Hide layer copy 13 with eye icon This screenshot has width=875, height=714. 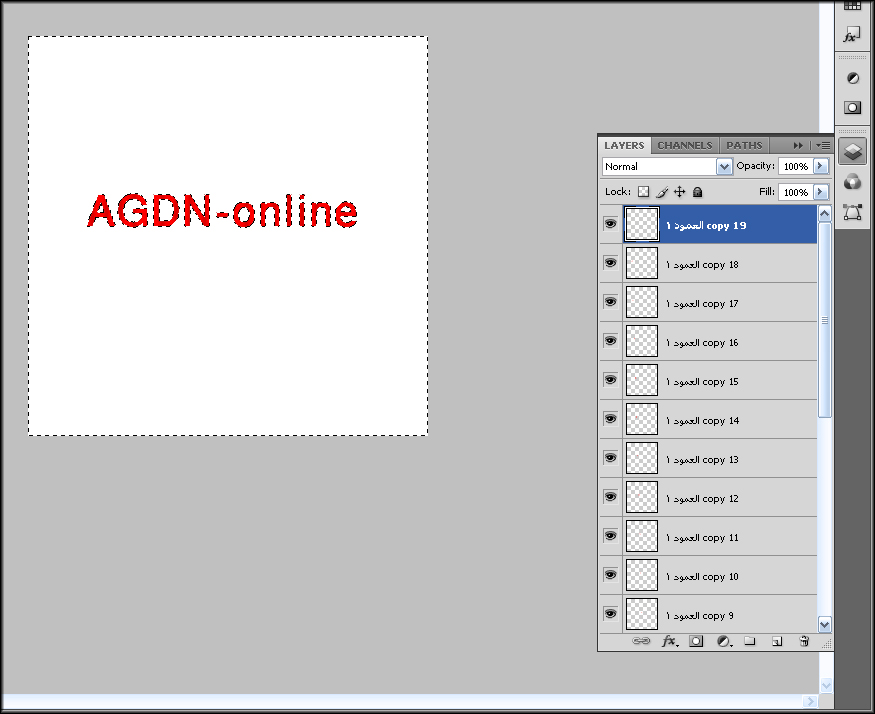click(610, 458)
